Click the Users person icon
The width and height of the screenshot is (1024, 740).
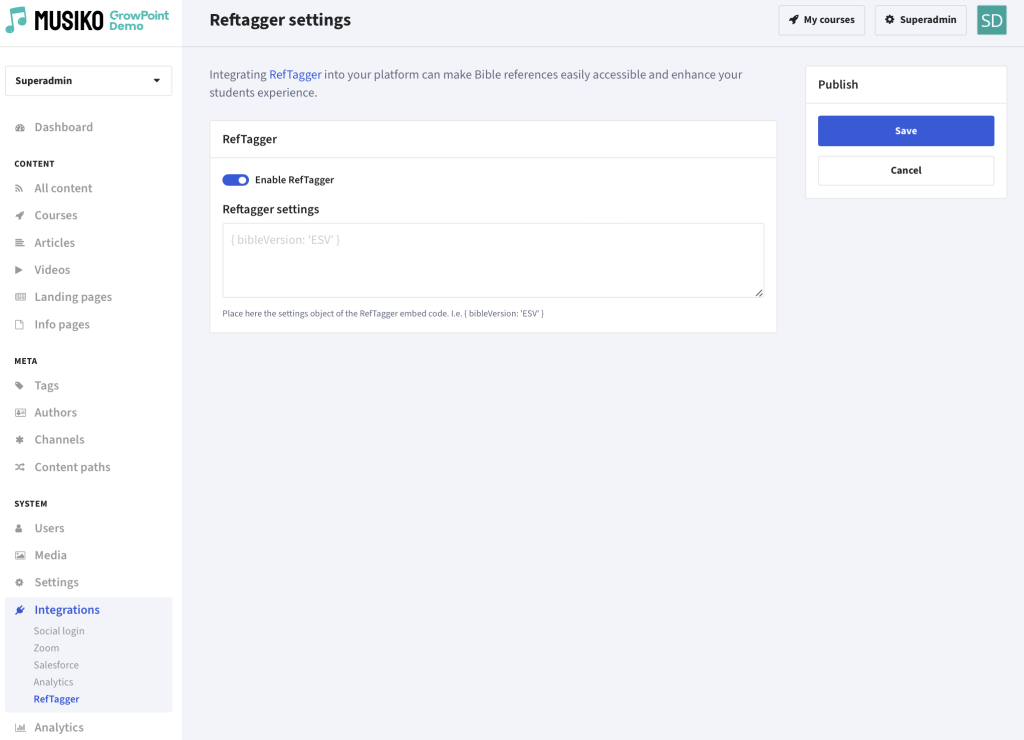point(19,528)
